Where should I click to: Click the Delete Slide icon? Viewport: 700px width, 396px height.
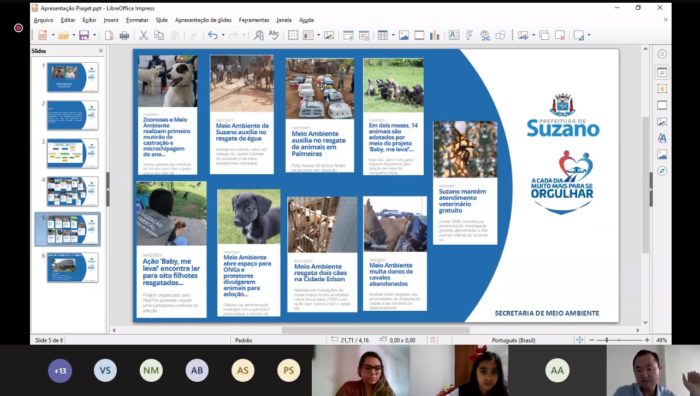[x=560, y=35]
